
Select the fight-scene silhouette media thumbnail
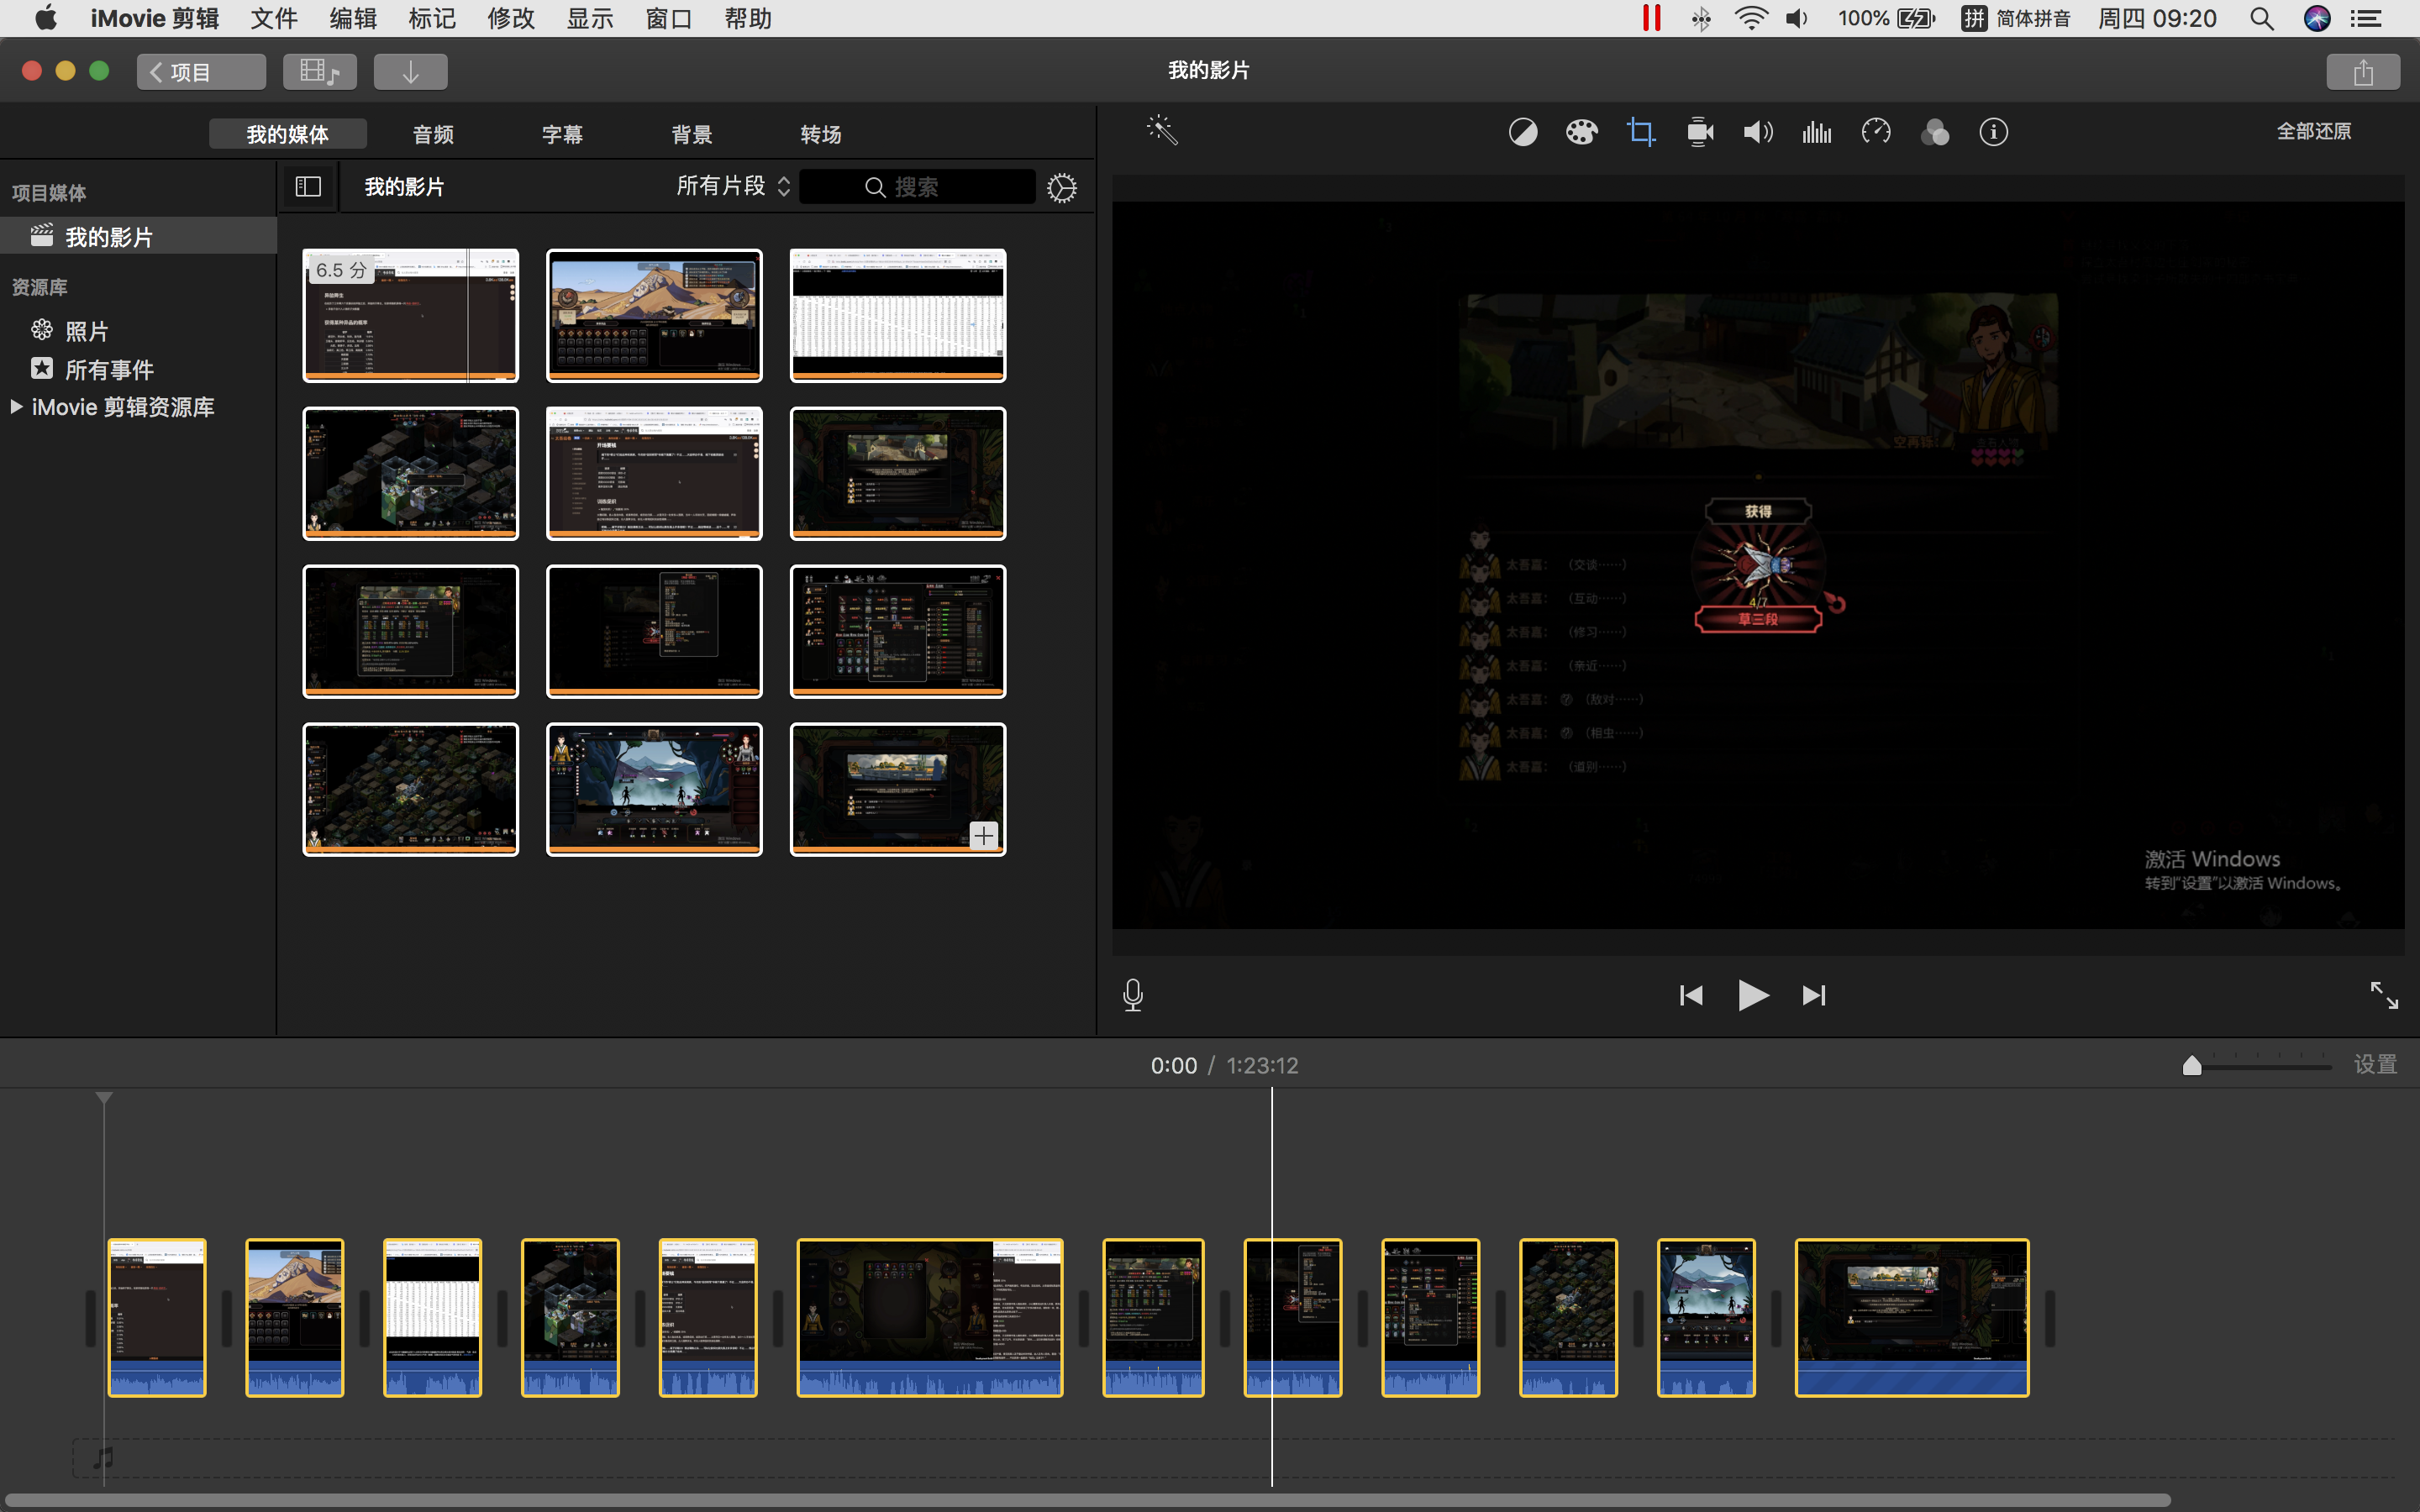tap(654, 789)
